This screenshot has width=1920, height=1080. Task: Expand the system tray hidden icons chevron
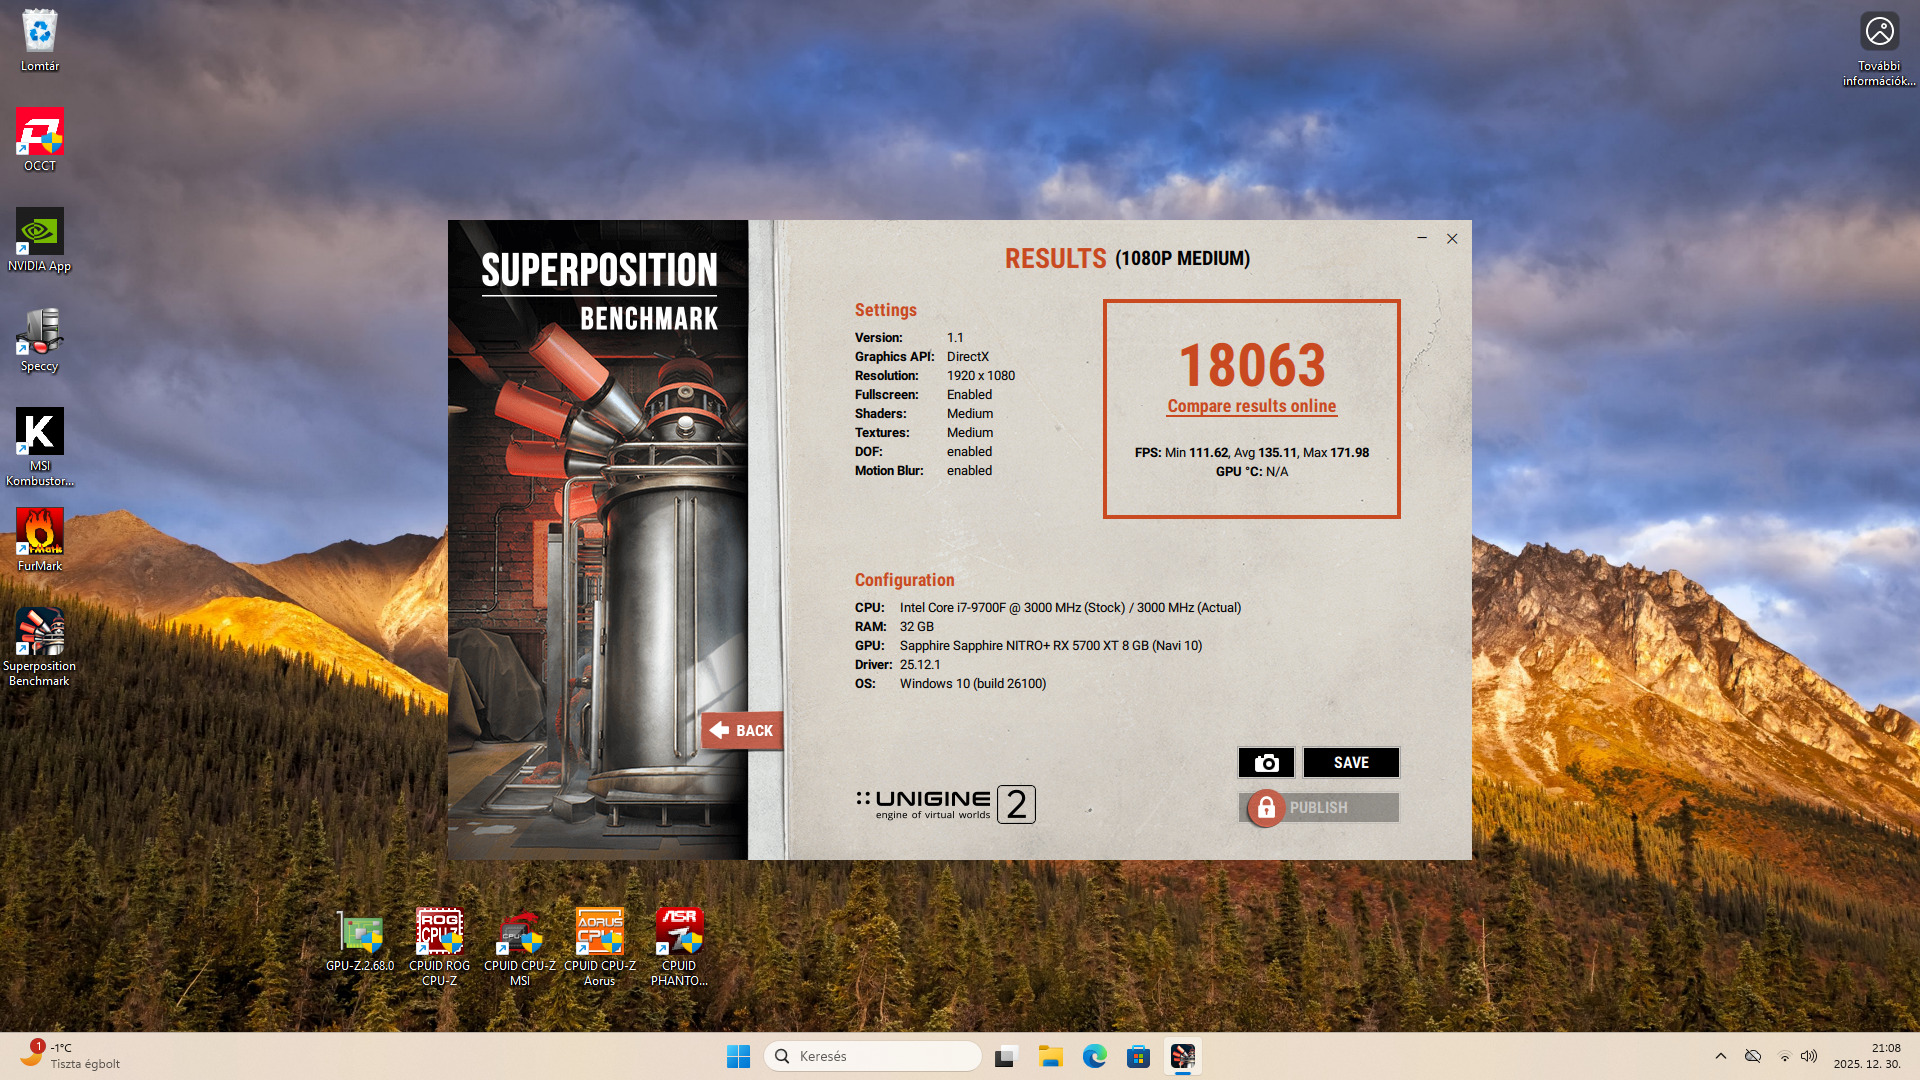[x=1721, y=1056]
